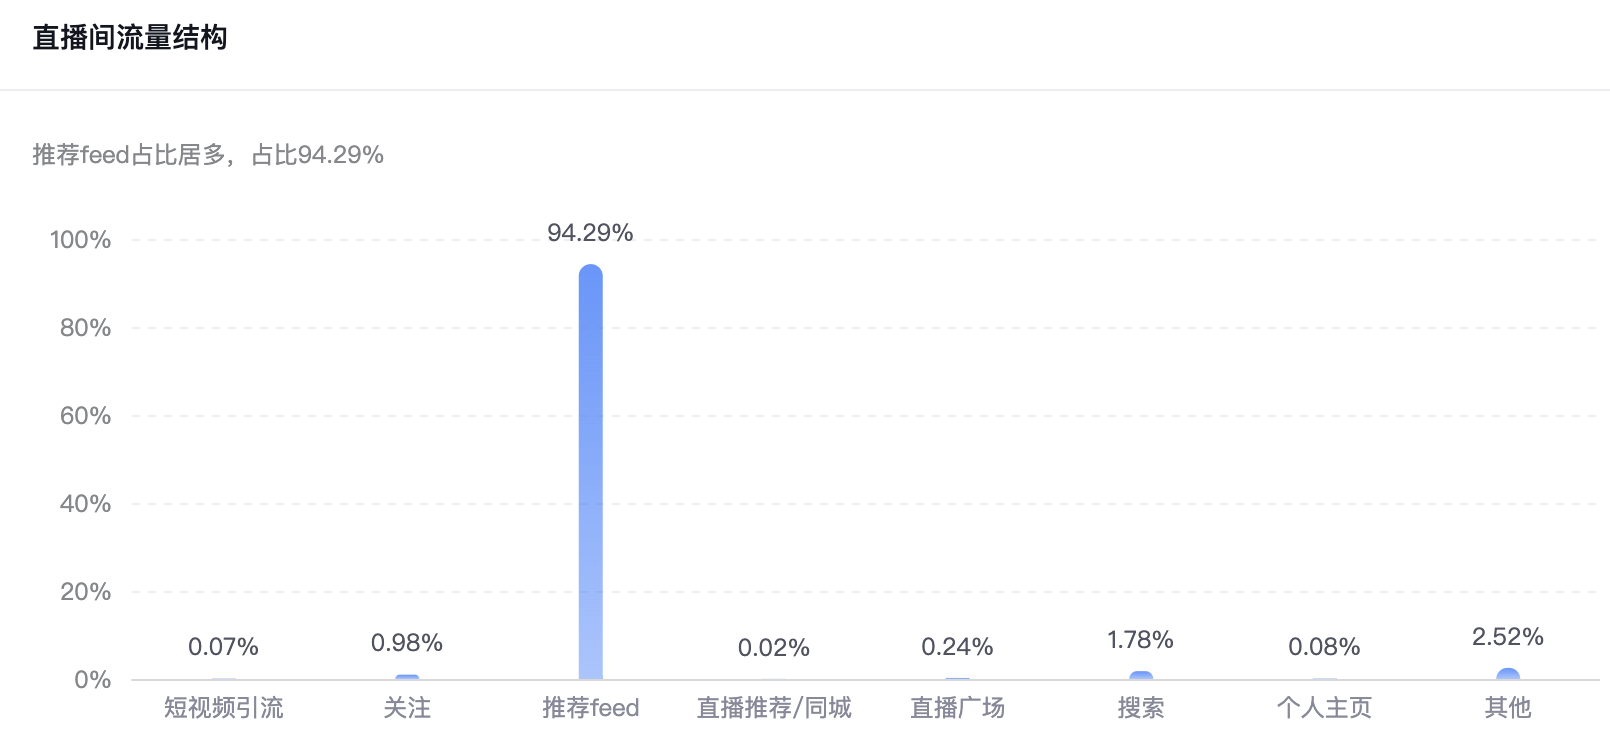The height and width of the screenshot is (742, 1610).
Task: Click the 推荐feed bar in chart
Action: [x=591, y=472]
